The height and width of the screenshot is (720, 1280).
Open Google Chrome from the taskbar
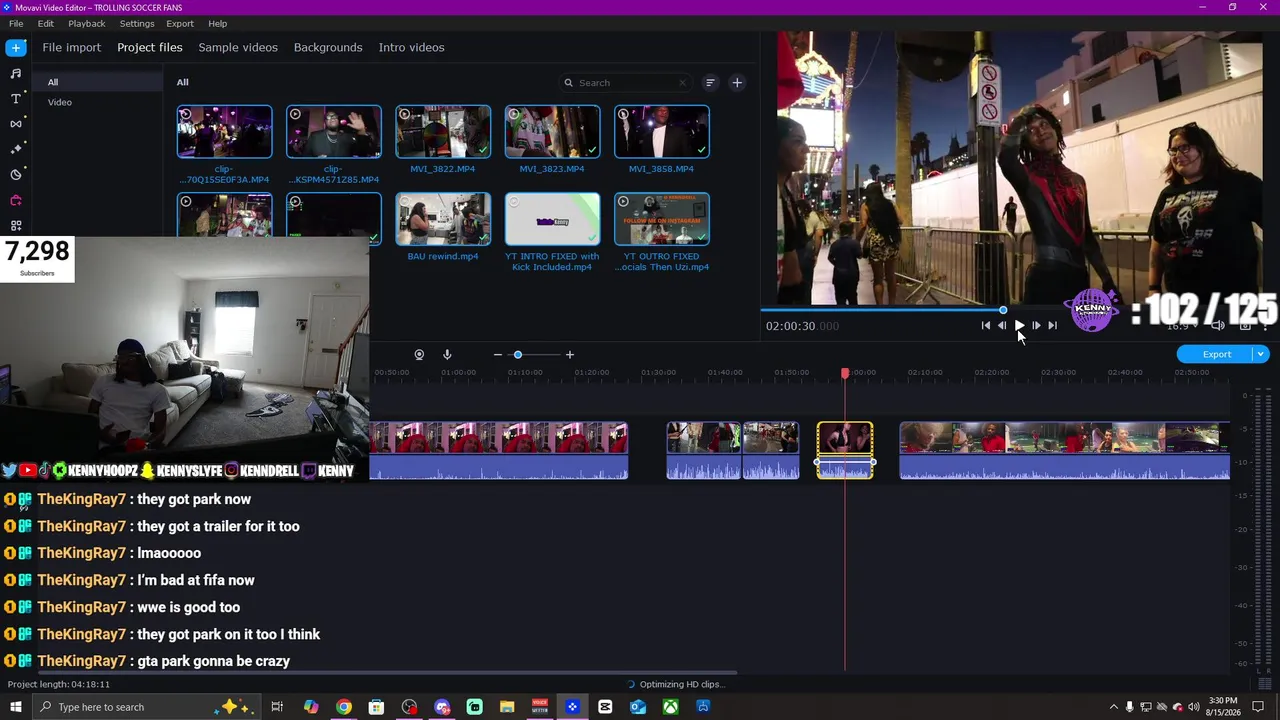click(344, 707)
